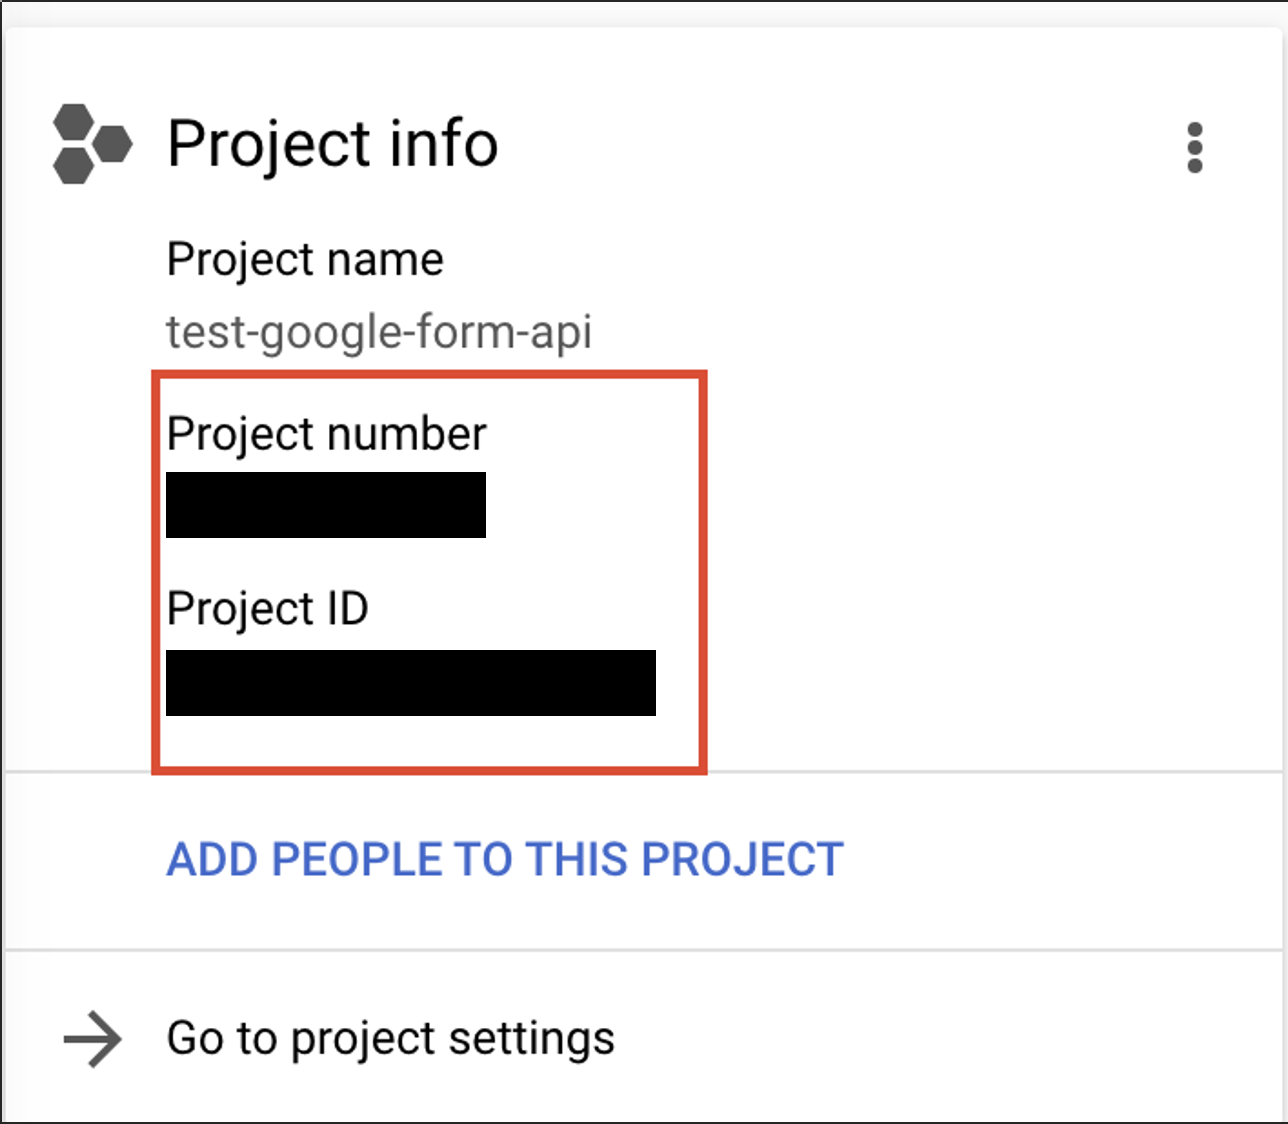Click the left border of the red highlight box
The width and height of the screenshot is (1288, 1124).
tap(155, 572)
